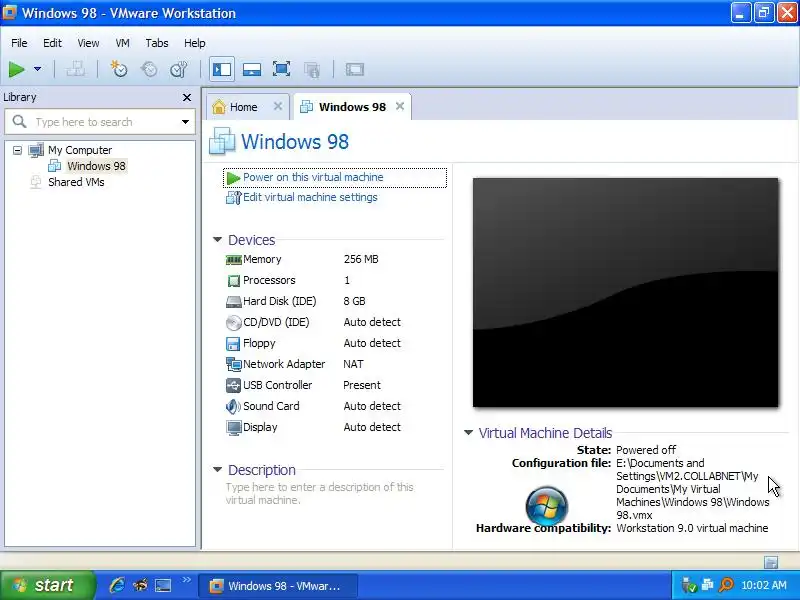Open the Help menu
This screenshot has width=800, height=600.
tap(194, 43)
